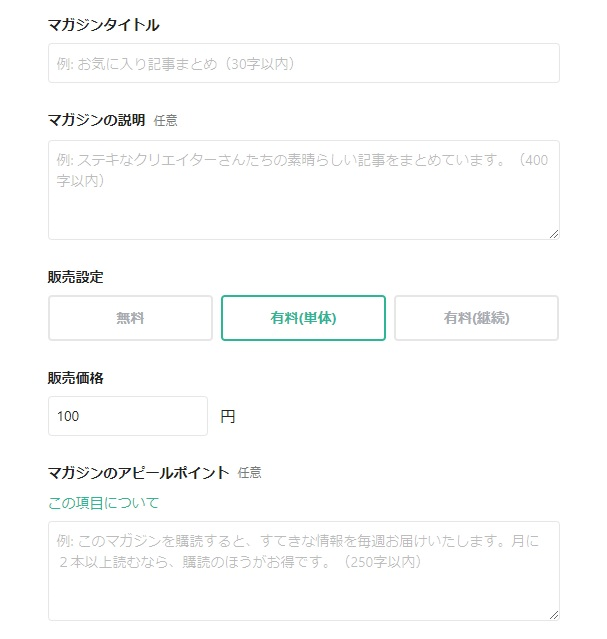This screenshot has height=639, width=607.
Task: Open the この項目について link
Action: tap(103, 503)
